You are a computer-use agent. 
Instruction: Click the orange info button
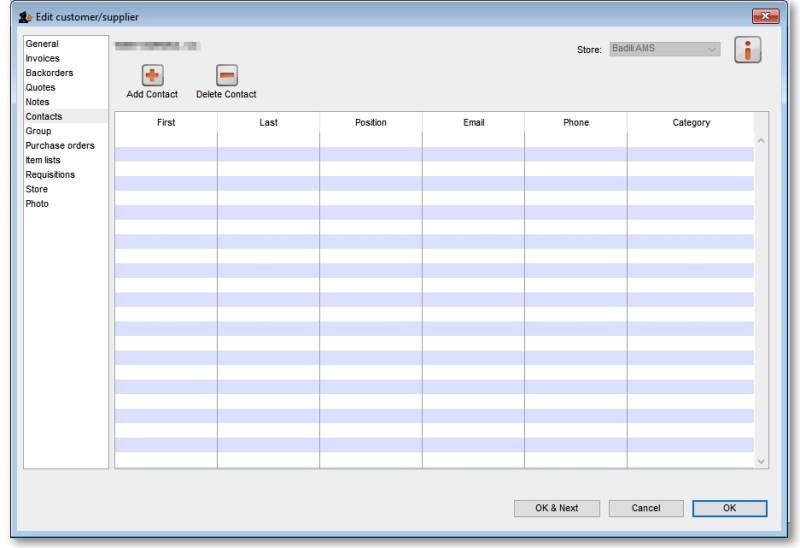pyautogui.click(x=748, y=50)
